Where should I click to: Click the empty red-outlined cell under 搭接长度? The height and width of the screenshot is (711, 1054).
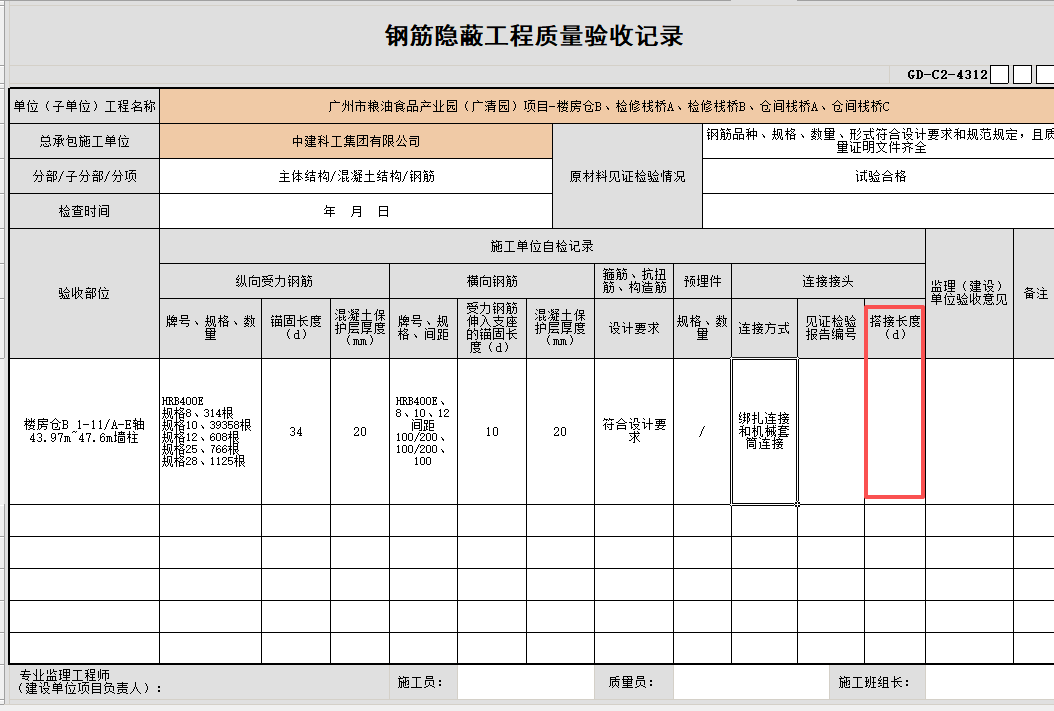tap(894, 431)
